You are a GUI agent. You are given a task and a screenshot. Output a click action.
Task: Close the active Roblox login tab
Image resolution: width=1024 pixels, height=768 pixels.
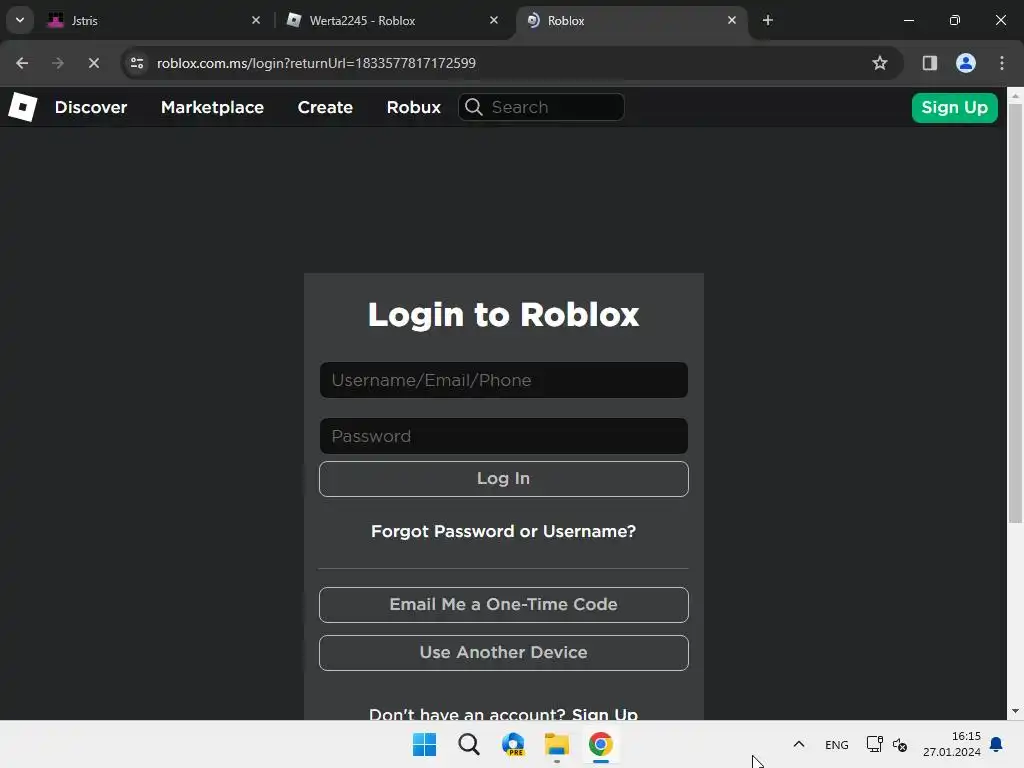tap(731, 20)
